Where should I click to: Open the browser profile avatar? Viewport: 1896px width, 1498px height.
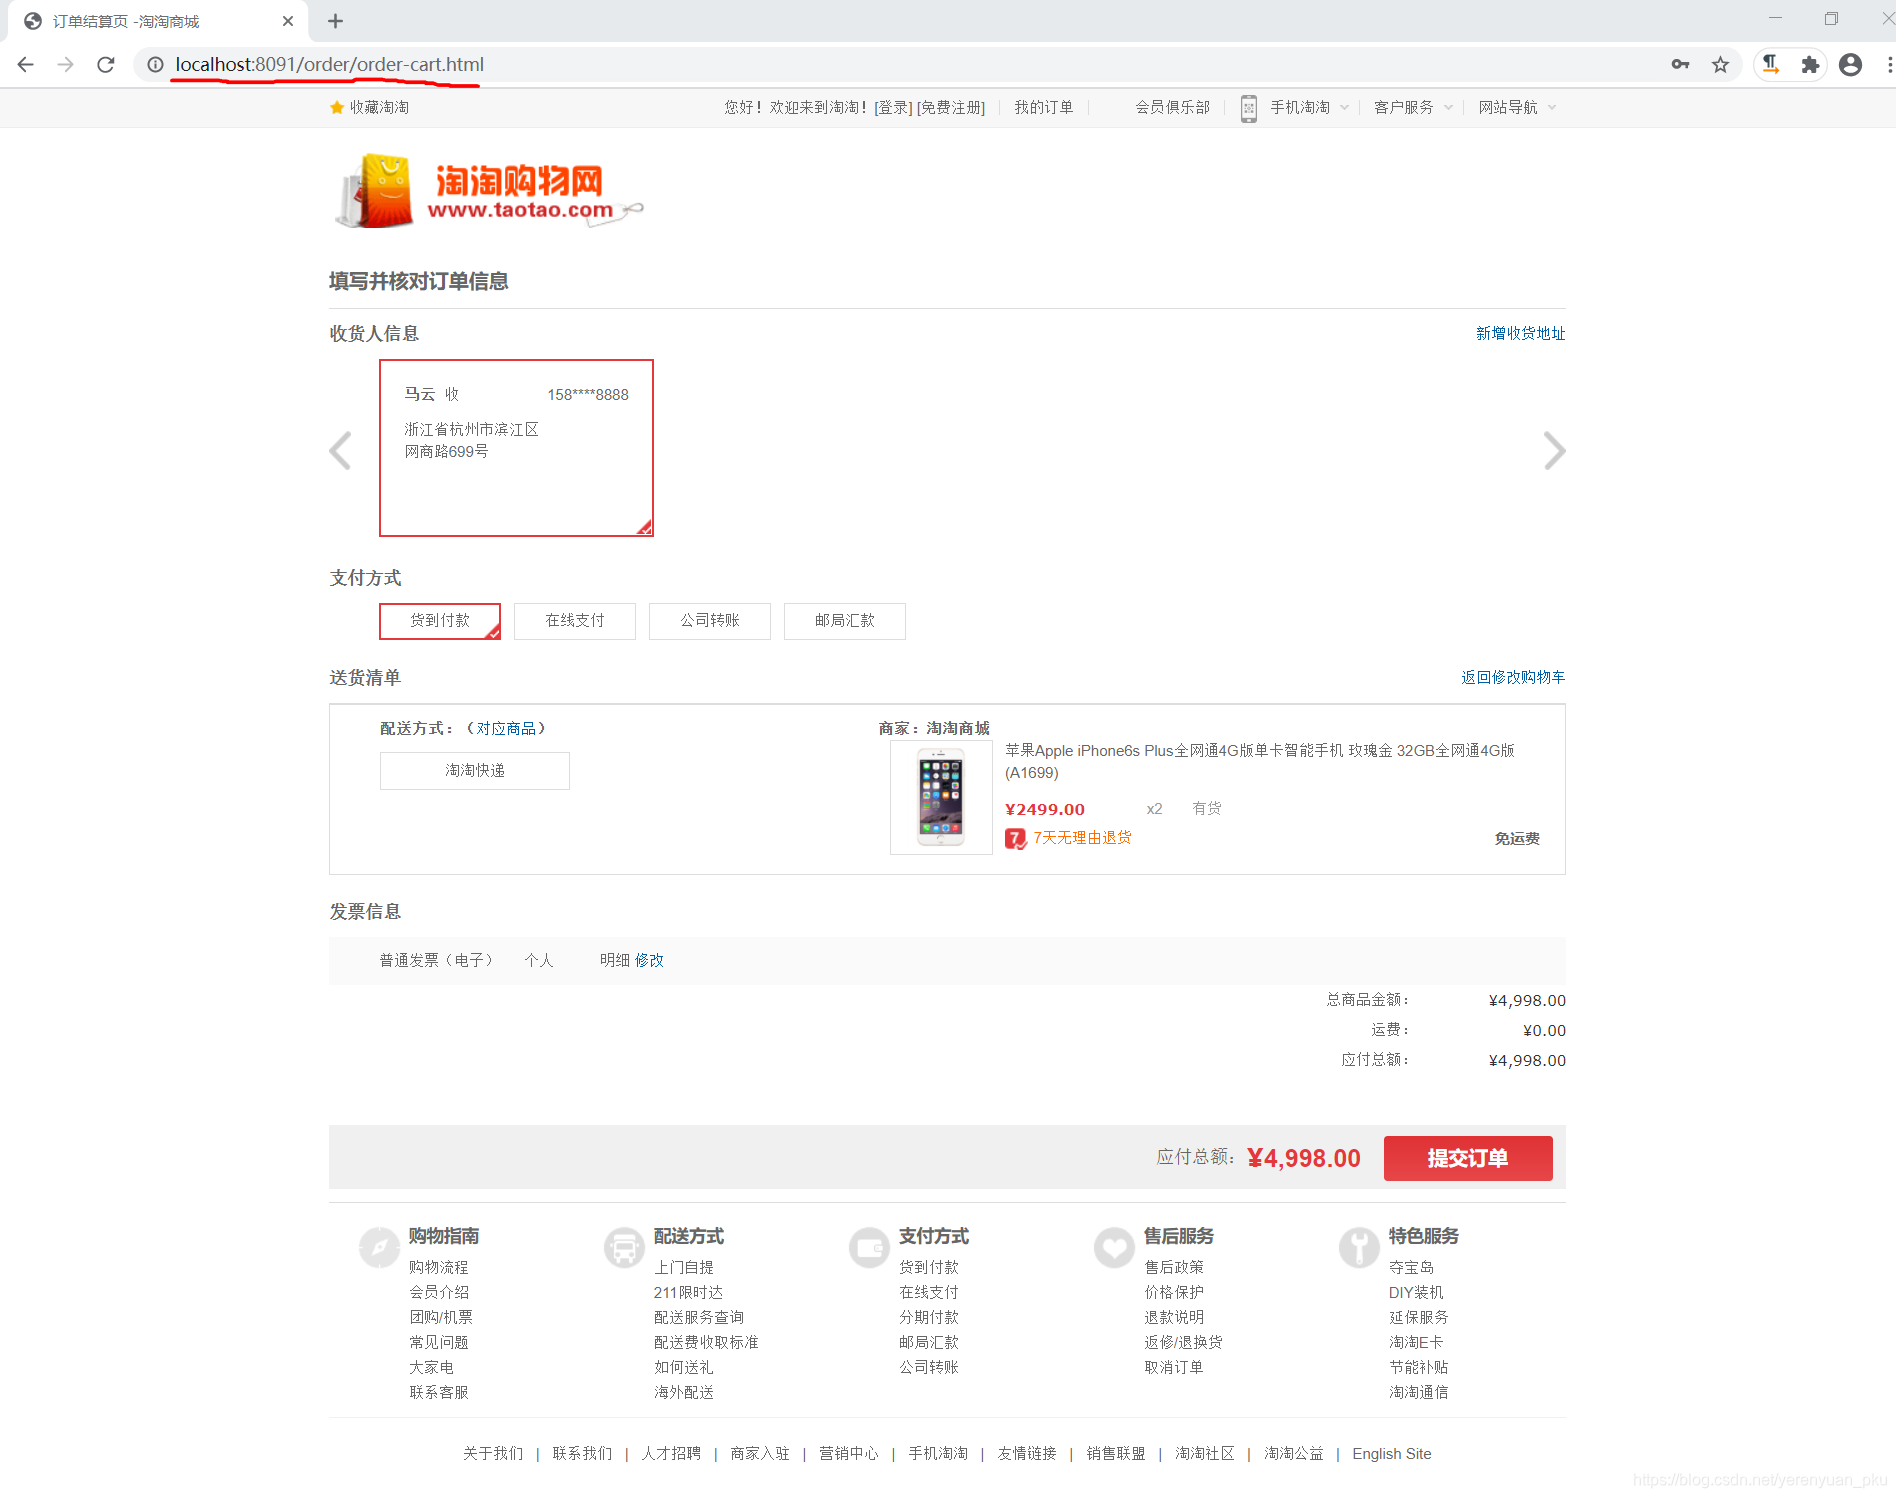(x=1851, y=64)
